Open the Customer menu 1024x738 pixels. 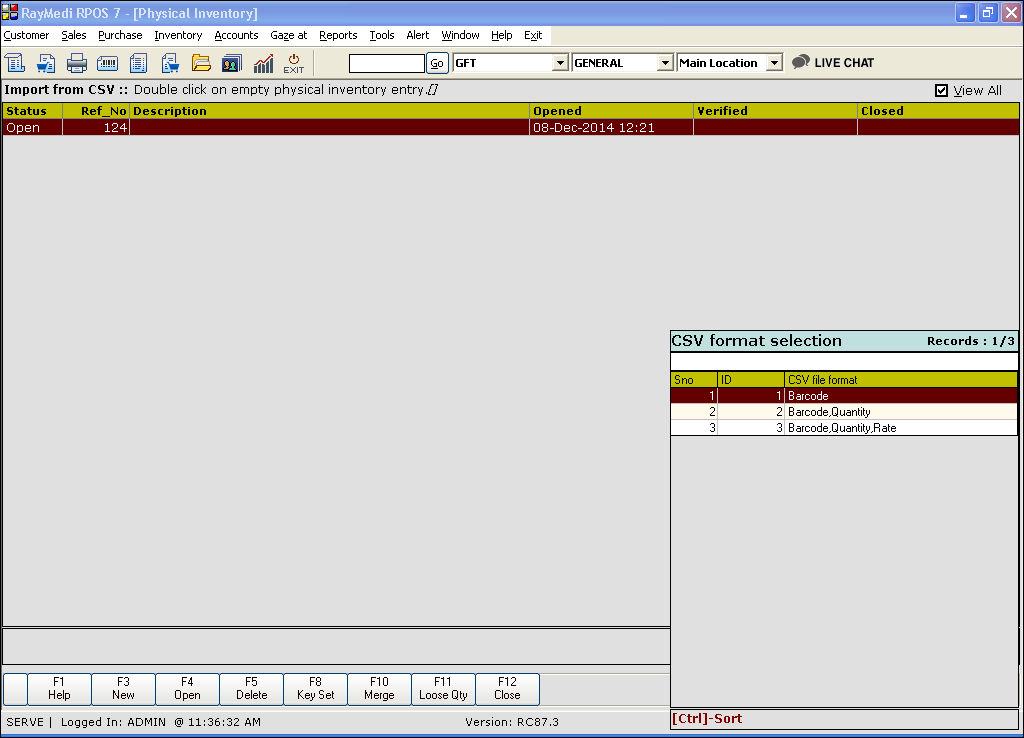coord(26,35)
